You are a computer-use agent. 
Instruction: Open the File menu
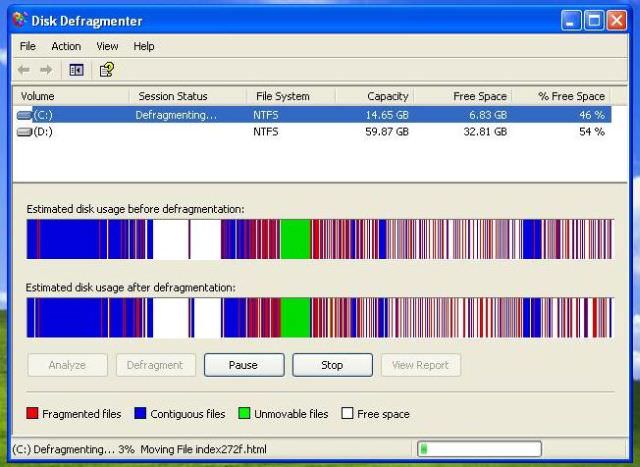pyautogui.click(x=28, y=46)
